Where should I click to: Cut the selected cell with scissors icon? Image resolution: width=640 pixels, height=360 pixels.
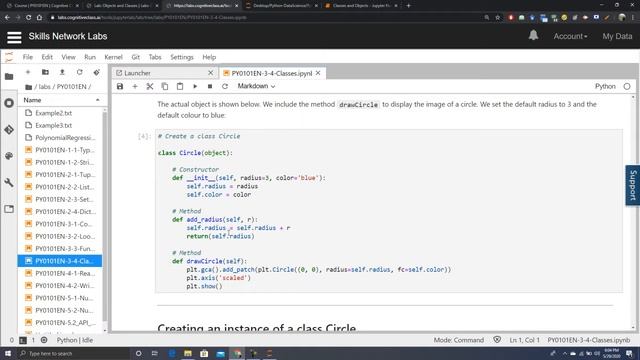coord(150,86)
